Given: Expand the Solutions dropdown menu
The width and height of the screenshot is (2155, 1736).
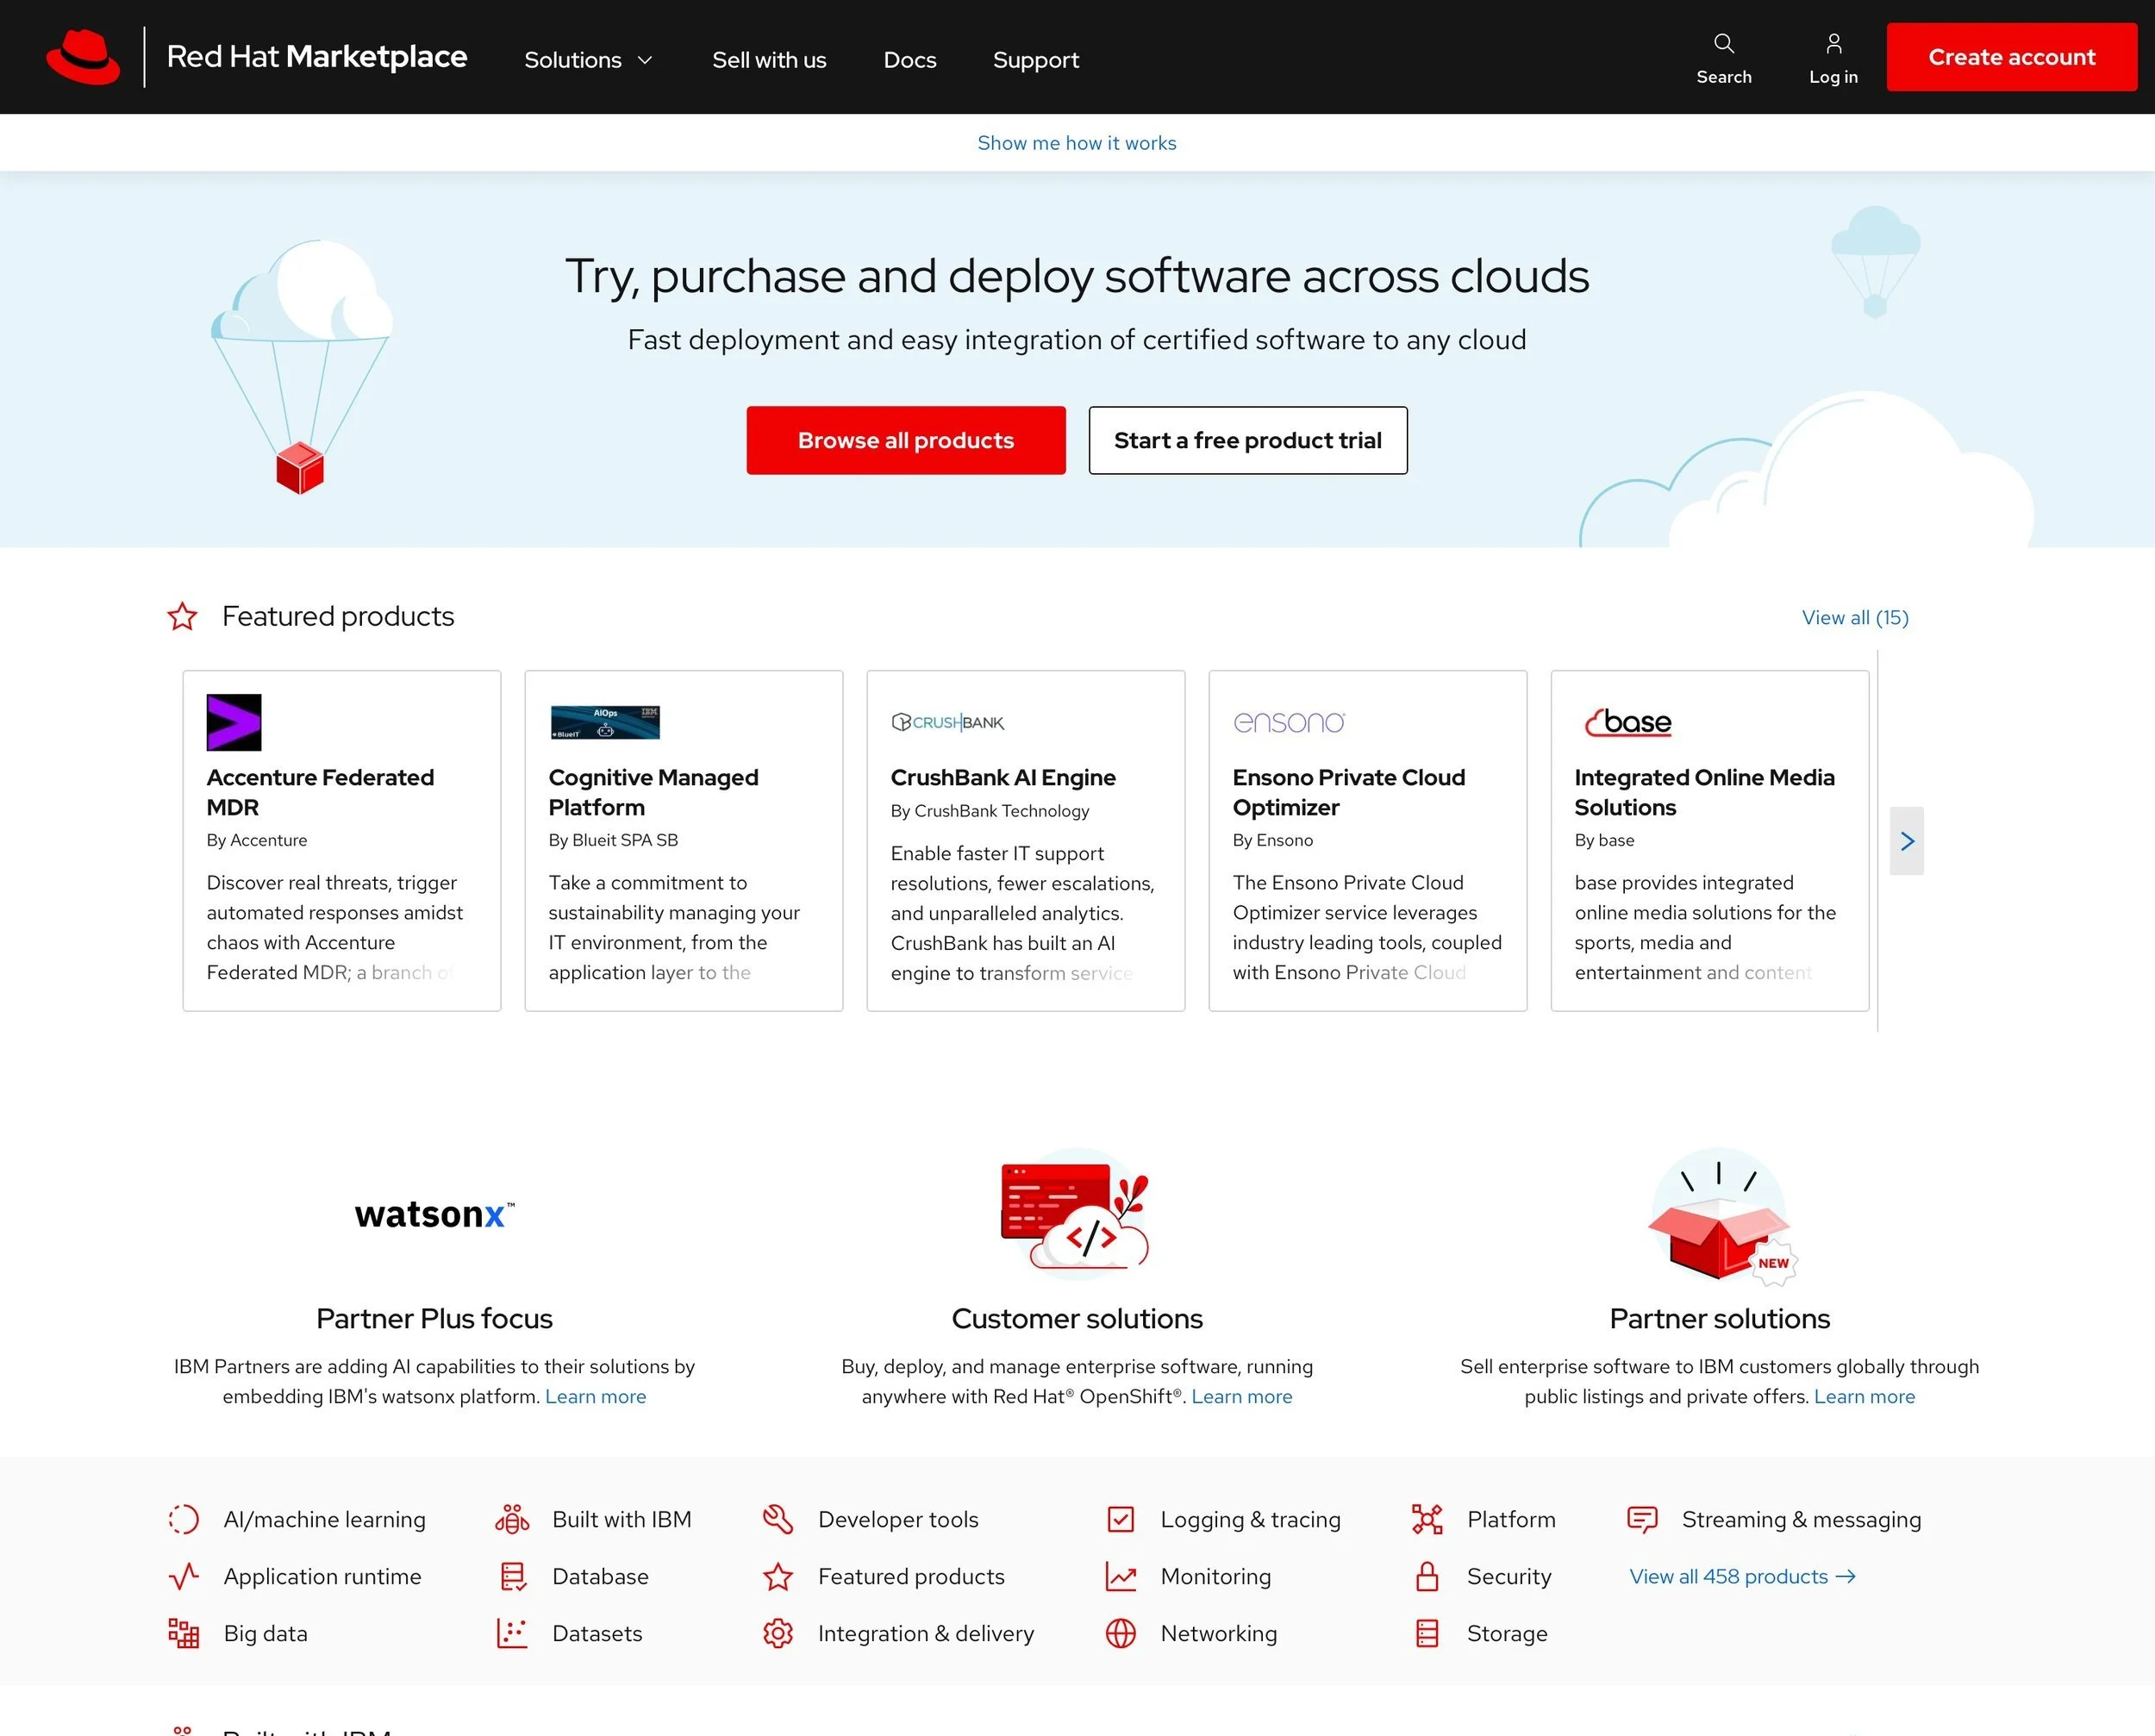Looking at the screenshot, I should pos(588,60).
